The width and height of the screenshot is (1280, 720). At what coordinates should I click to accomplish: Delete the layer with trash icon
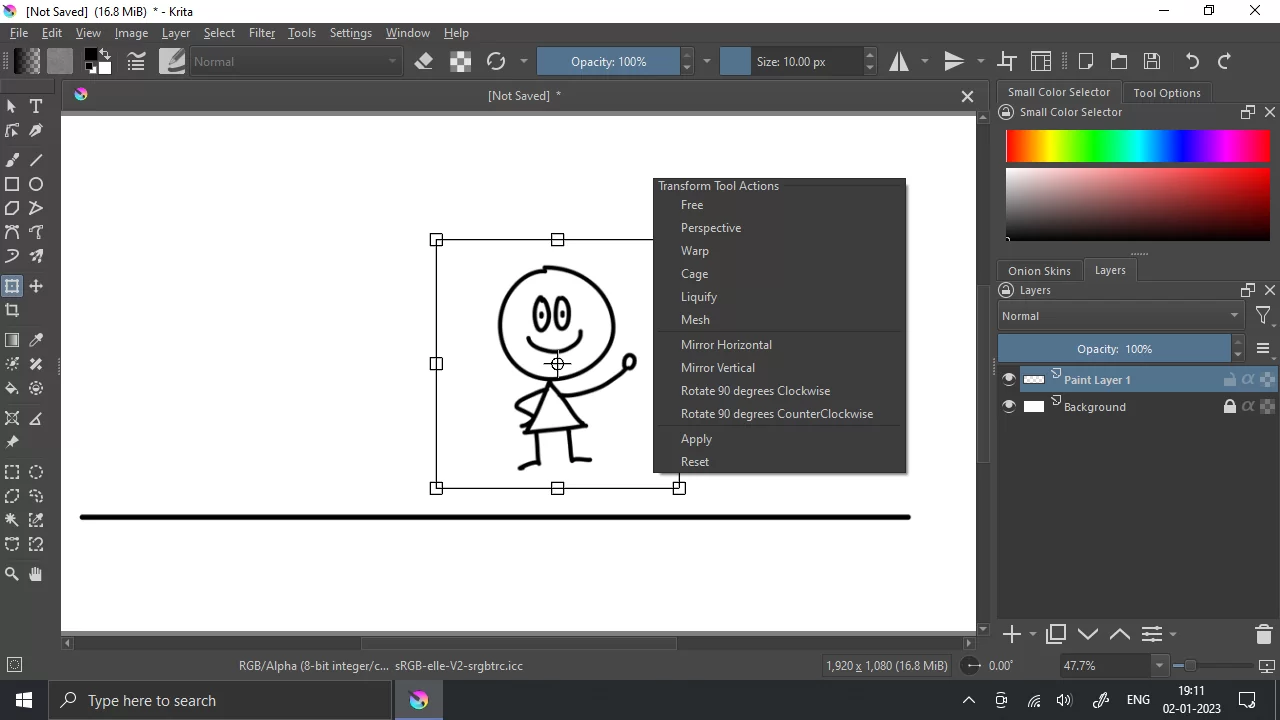pos(1263,634)
